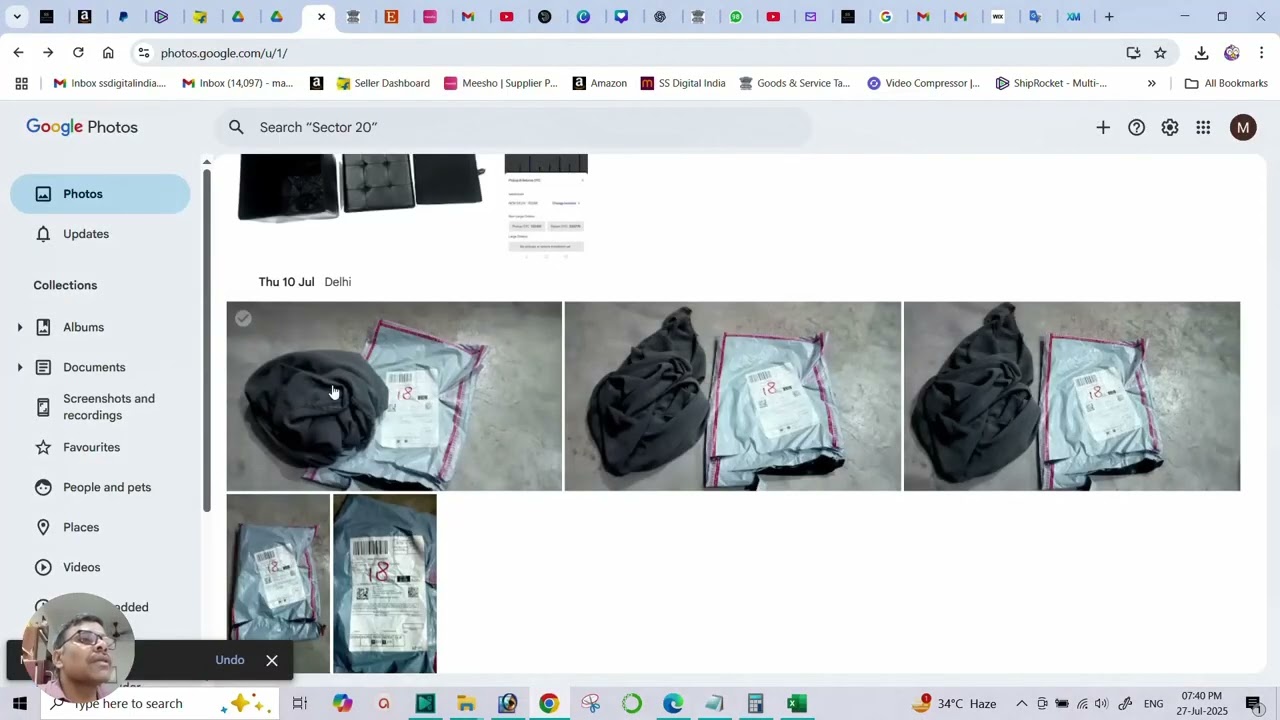Focus the Search "Sector 20" field
The width and height of the screenshot is (1280, 720).
point(514,127)
